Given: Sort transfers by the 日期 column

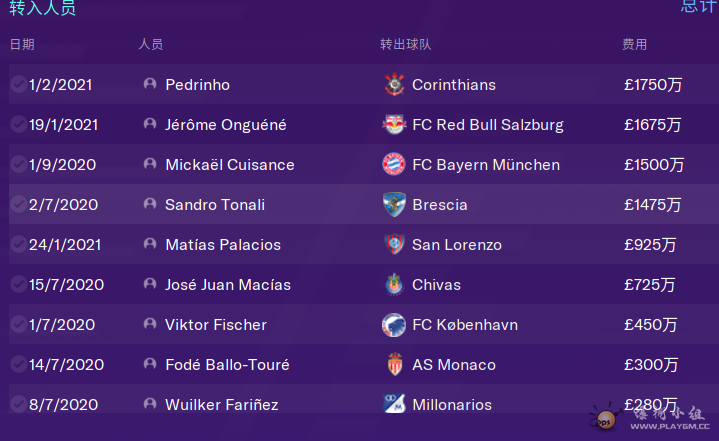Looking at the screenshot, I should point(22,45).
